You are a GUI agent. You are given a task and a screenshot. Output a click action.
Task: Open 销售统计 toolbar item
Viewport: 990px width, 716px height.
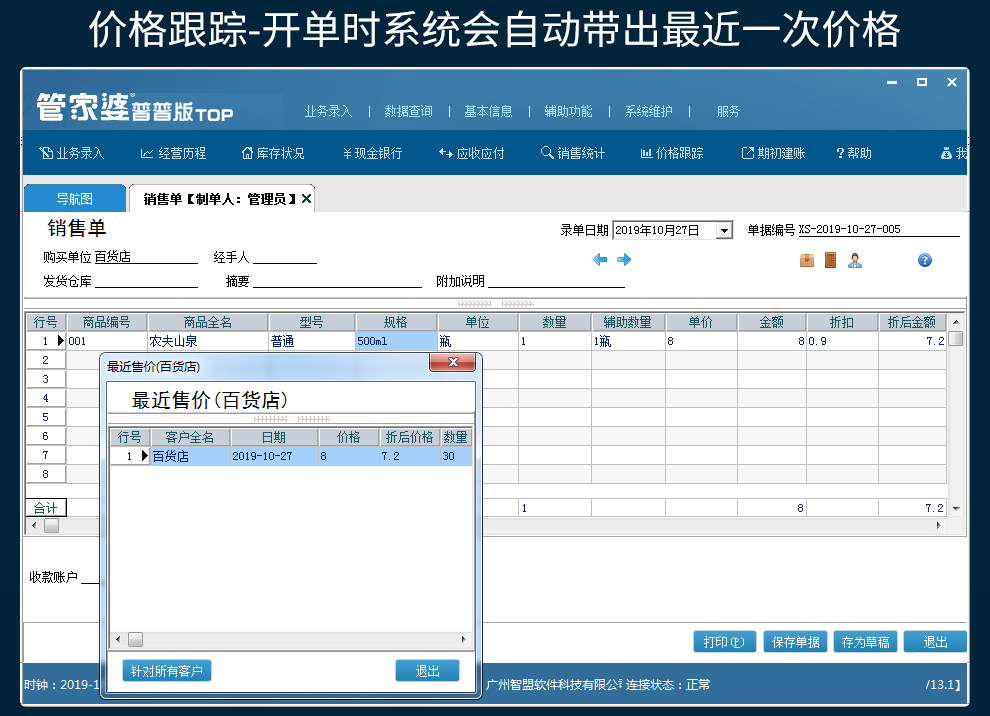point(573,153)
